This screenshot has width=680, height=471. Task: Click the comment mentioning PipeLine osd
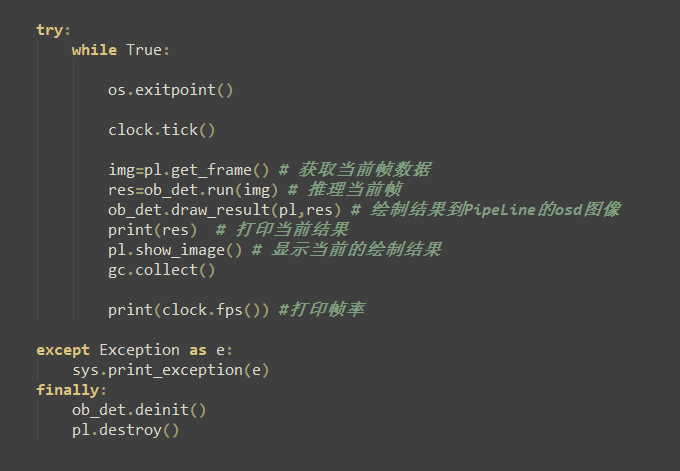[x=486, y=210]
